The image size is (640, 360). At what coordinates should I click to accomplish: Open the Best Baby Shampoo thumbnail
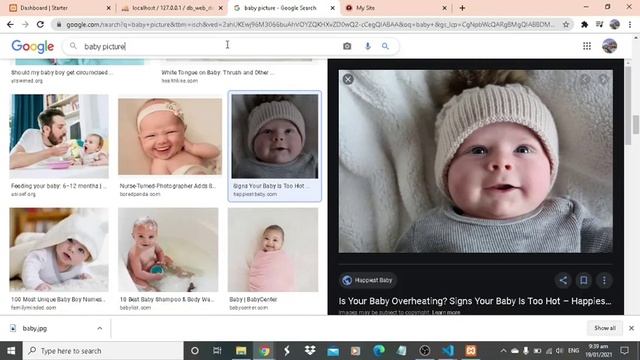click(168, 250)
